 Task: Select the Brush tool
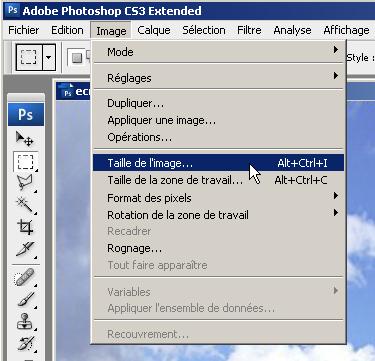click(x=25, y=299)
